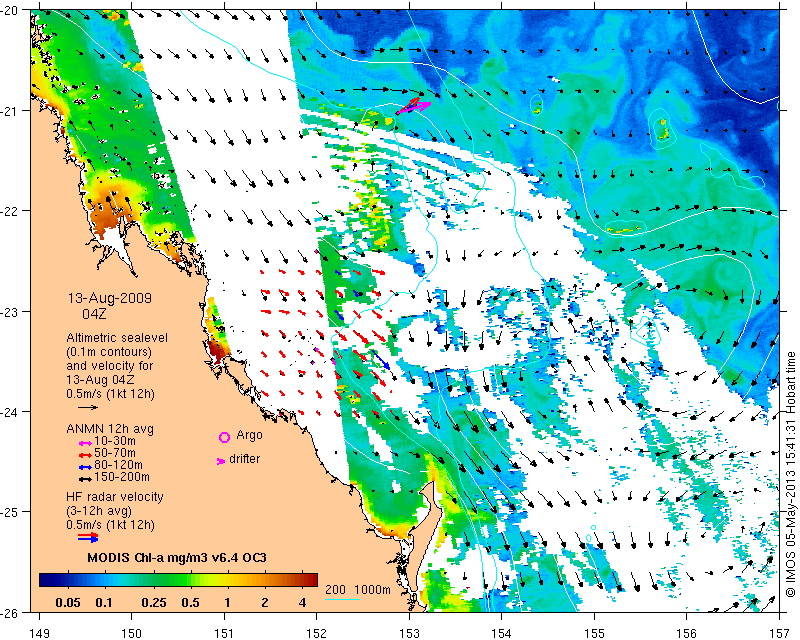Screen dimensions: 800x640
Task: Click the date label 13-Aug-2009
Action: (110, 298)
